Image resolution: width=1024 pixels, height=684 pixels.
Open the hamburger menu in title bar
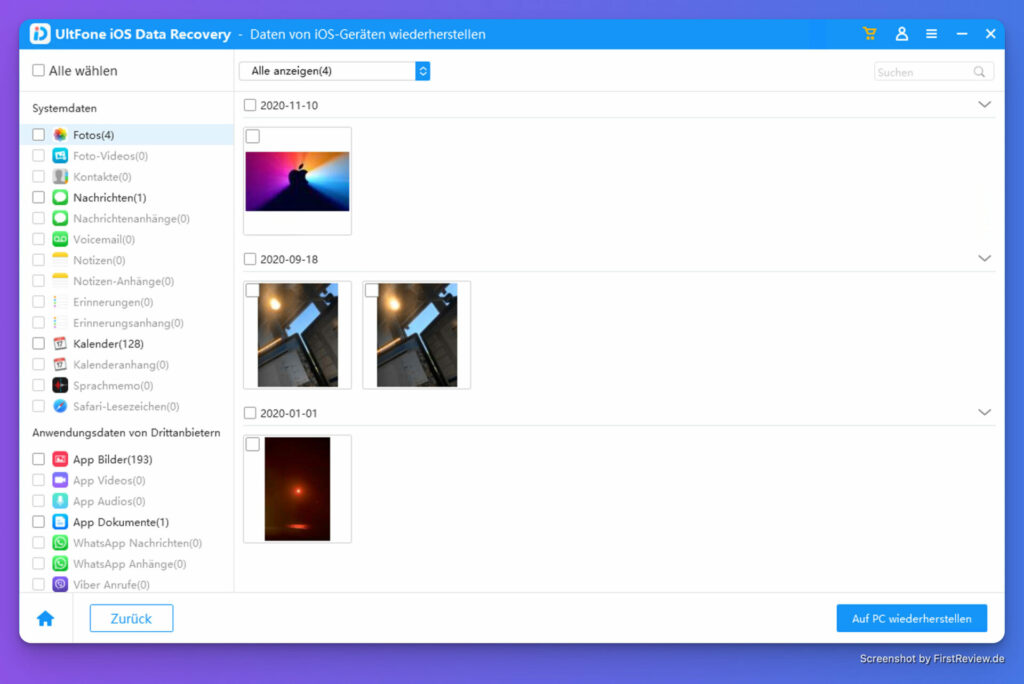tap(931, 33)
